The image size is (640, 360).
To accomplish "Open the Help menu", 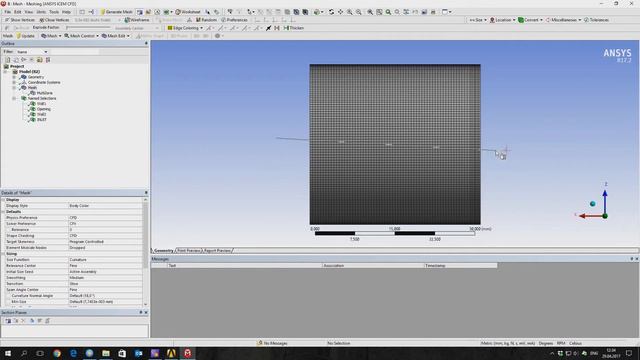I will click(x=67, y=12).
